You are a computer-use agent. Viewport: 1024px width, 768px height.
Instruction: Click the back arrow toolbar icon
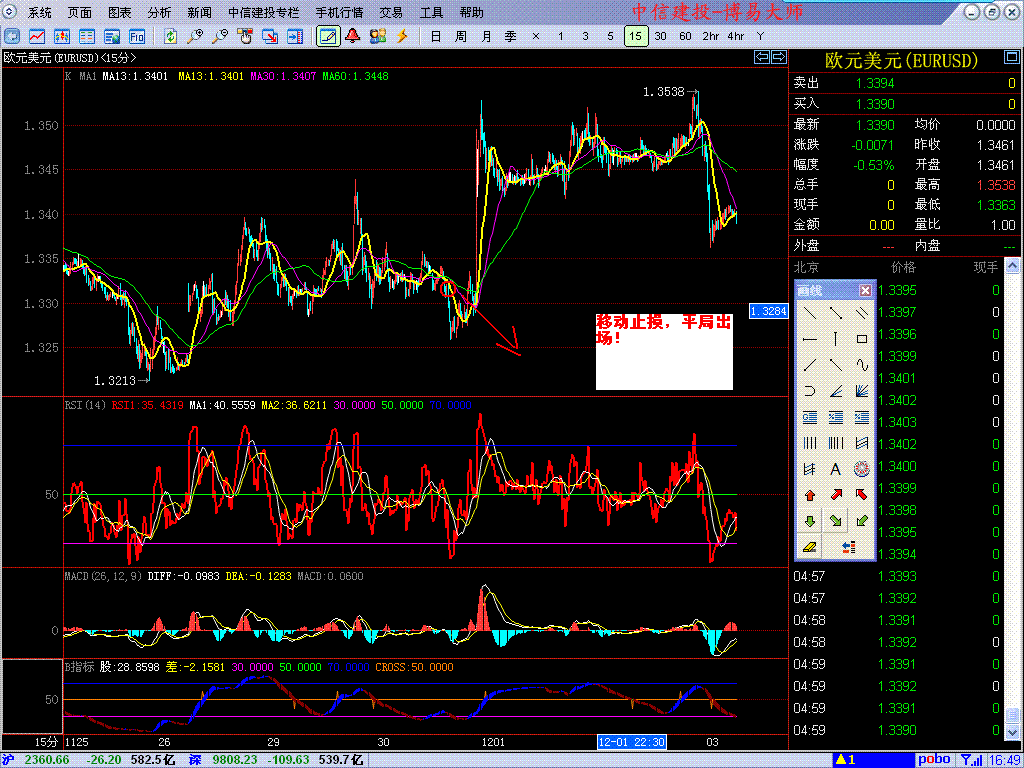point(12,36)
